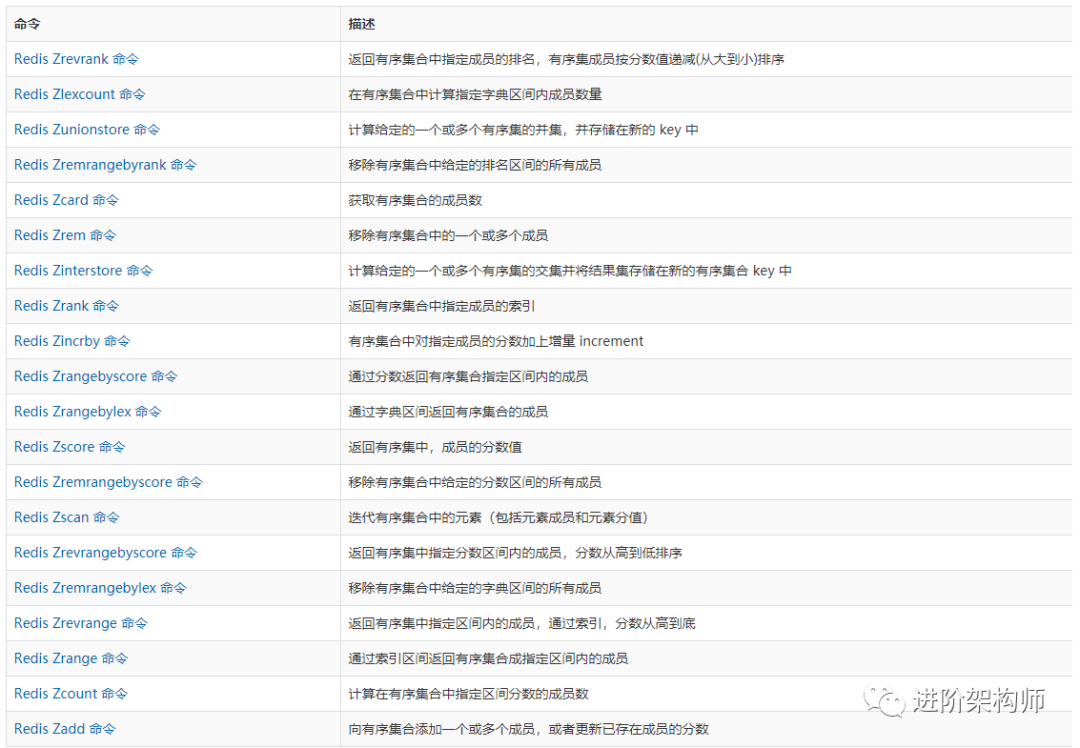Open the Redis Zinterstore 命令 link

click(83, 271)
